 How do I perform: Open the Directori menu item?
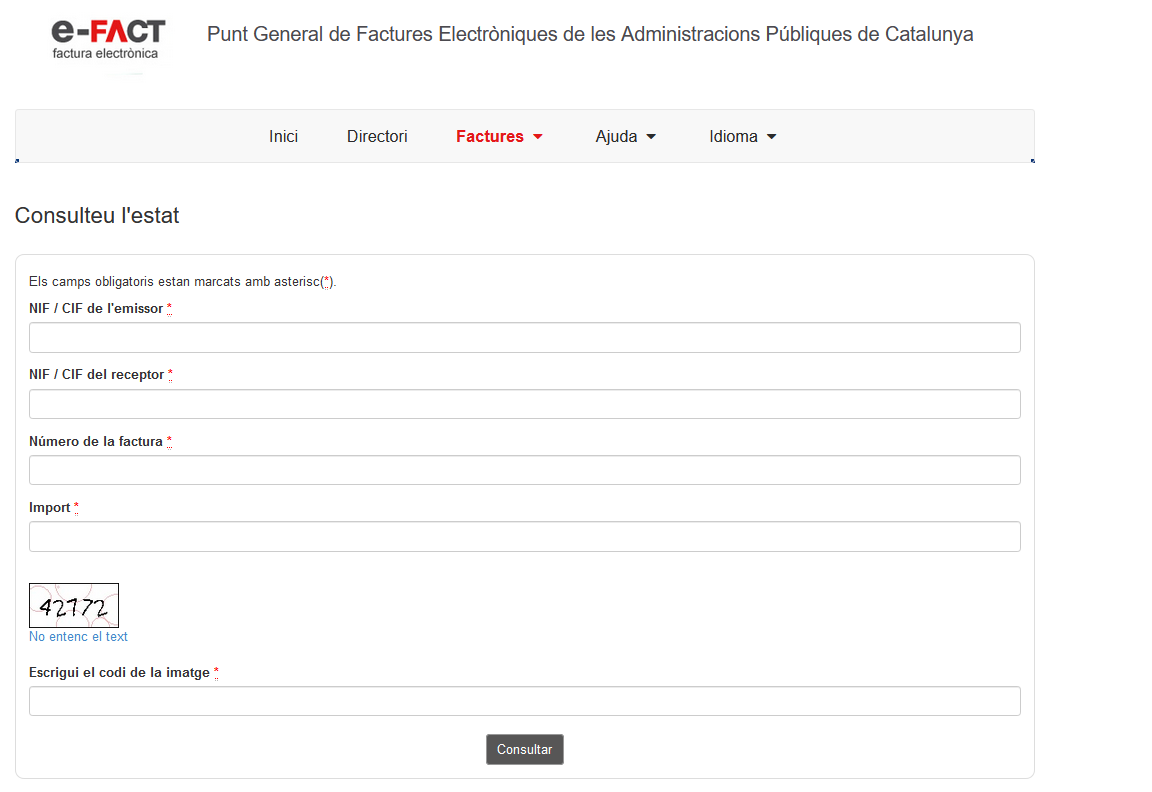coord(377,137)
